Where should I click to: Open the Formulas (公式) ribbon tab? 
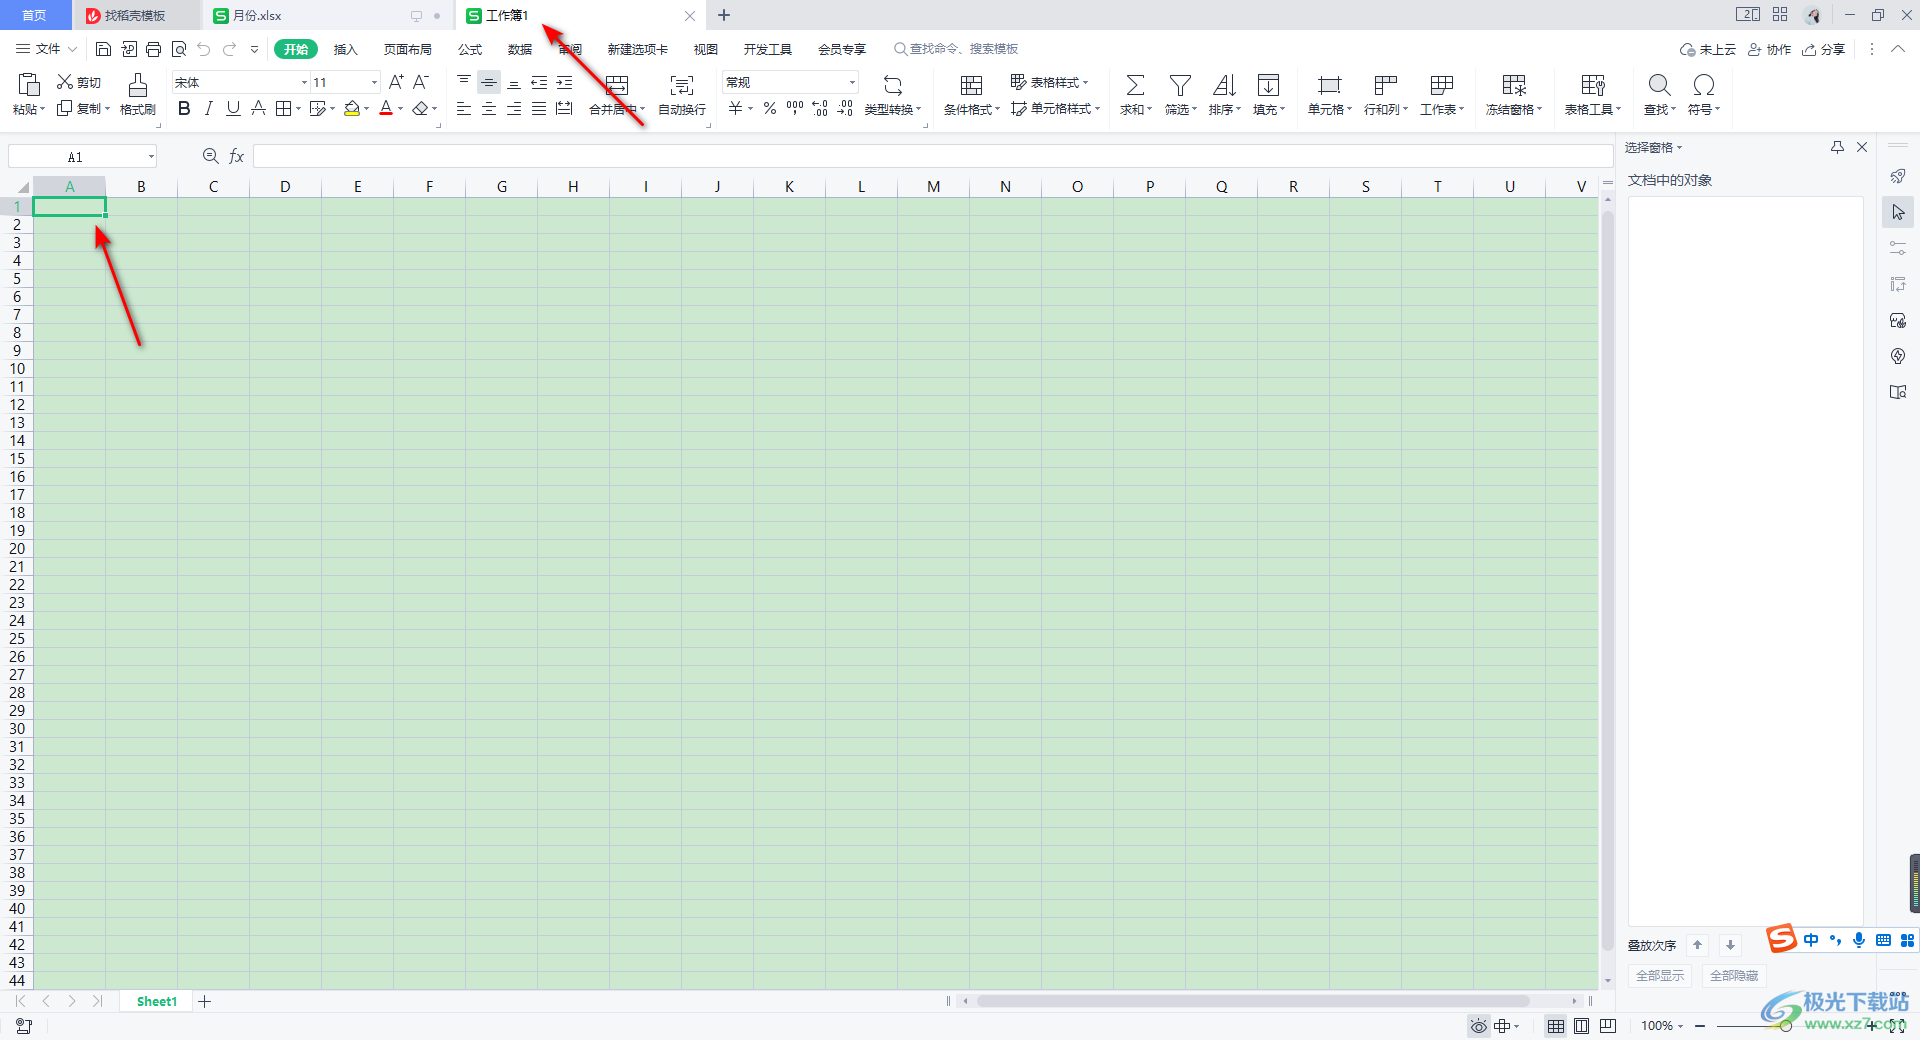tap(470, 49)
